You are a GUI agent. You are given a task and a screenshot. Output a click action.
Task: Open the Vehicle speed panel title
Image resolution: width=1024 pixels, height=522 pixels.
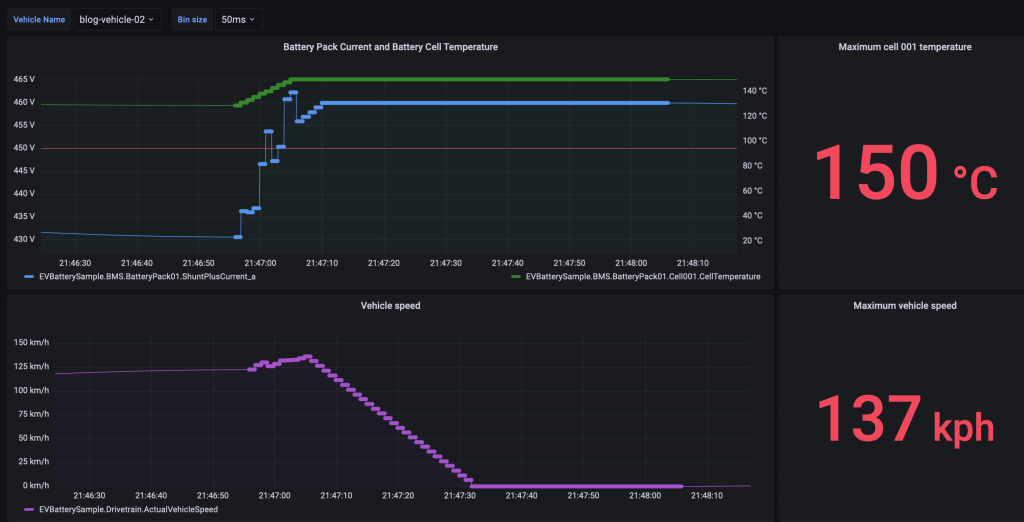coord(390,305)
